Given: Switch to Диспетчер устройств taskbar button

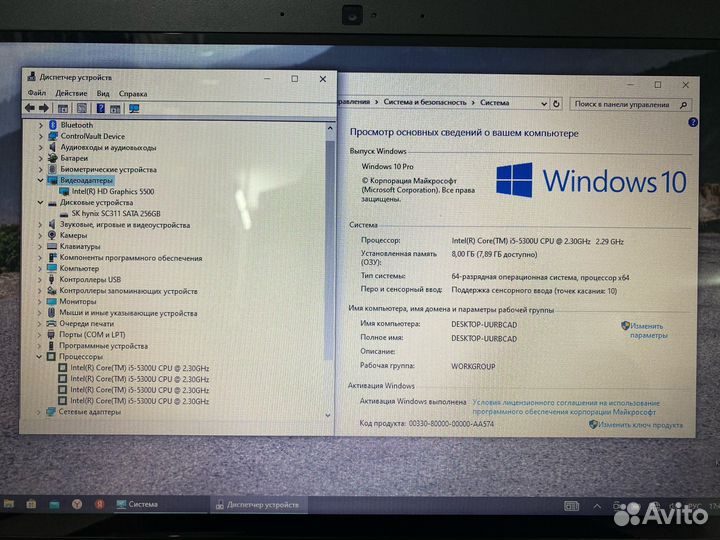Looking at the screenshot, I should (259, 505).
